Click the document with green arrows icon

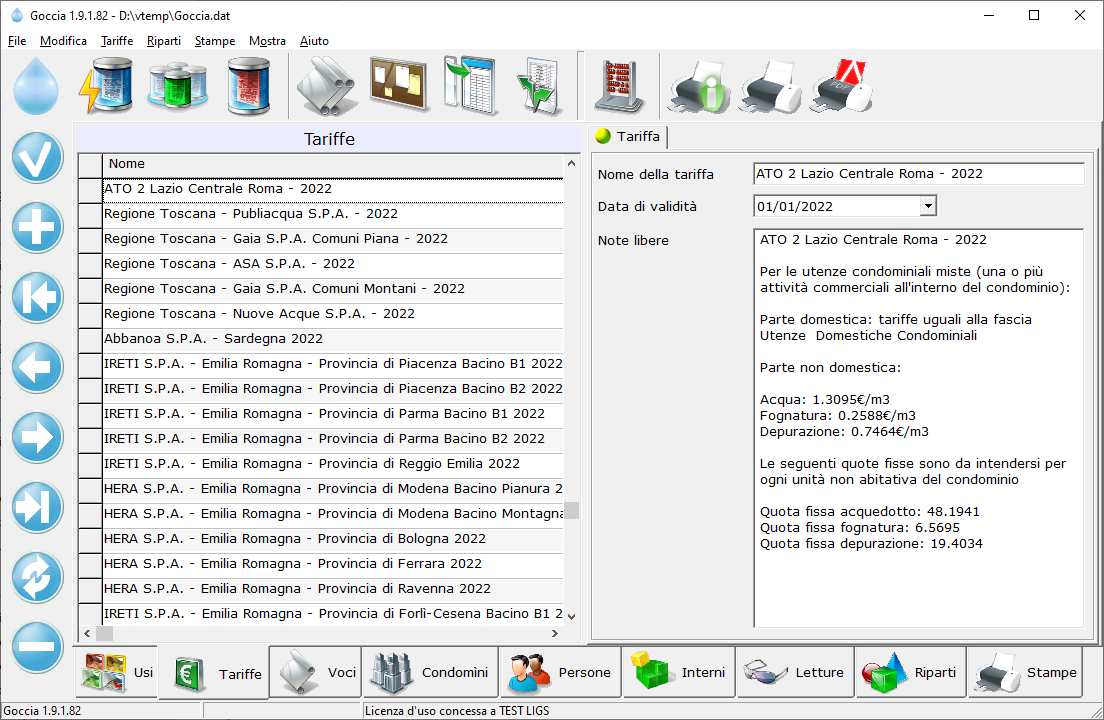tap(540, 87)
